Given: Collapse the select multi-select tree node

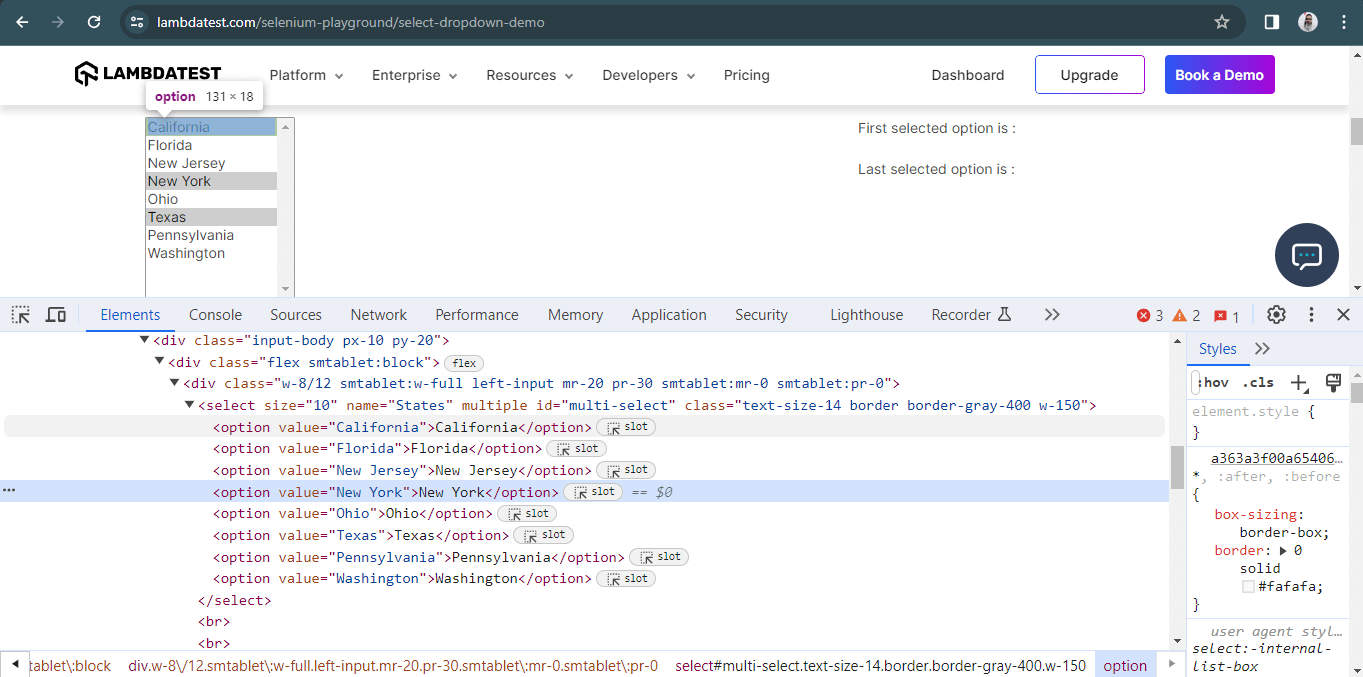Looking at the screenshot, I should [190, 405].
